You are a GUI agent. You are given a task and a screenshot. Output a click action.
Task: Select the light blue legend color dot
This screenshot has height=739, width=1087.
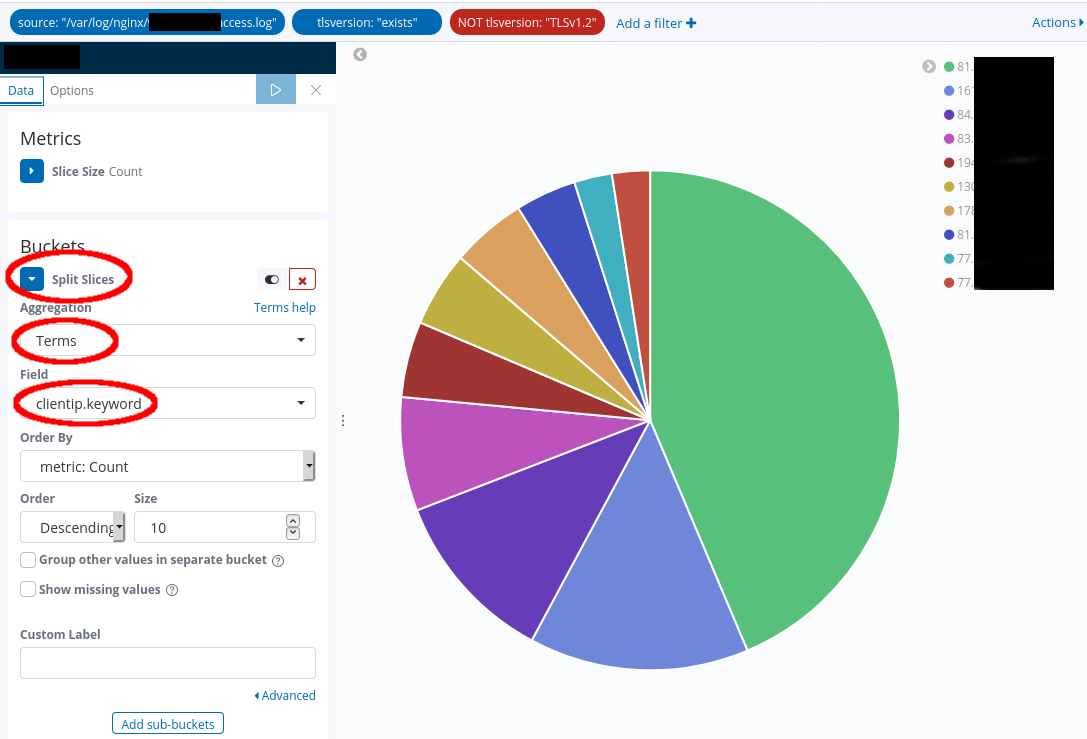[949, 91]
